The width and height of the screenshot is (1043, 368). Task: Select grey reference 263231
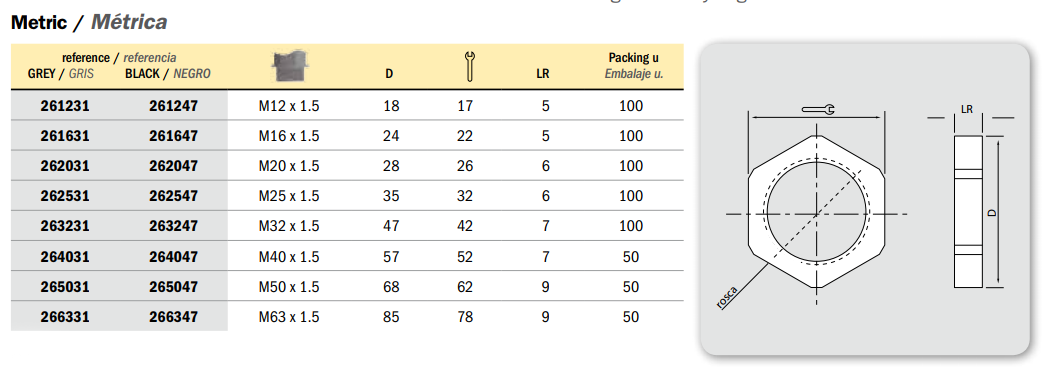click(x=65, y=226)
